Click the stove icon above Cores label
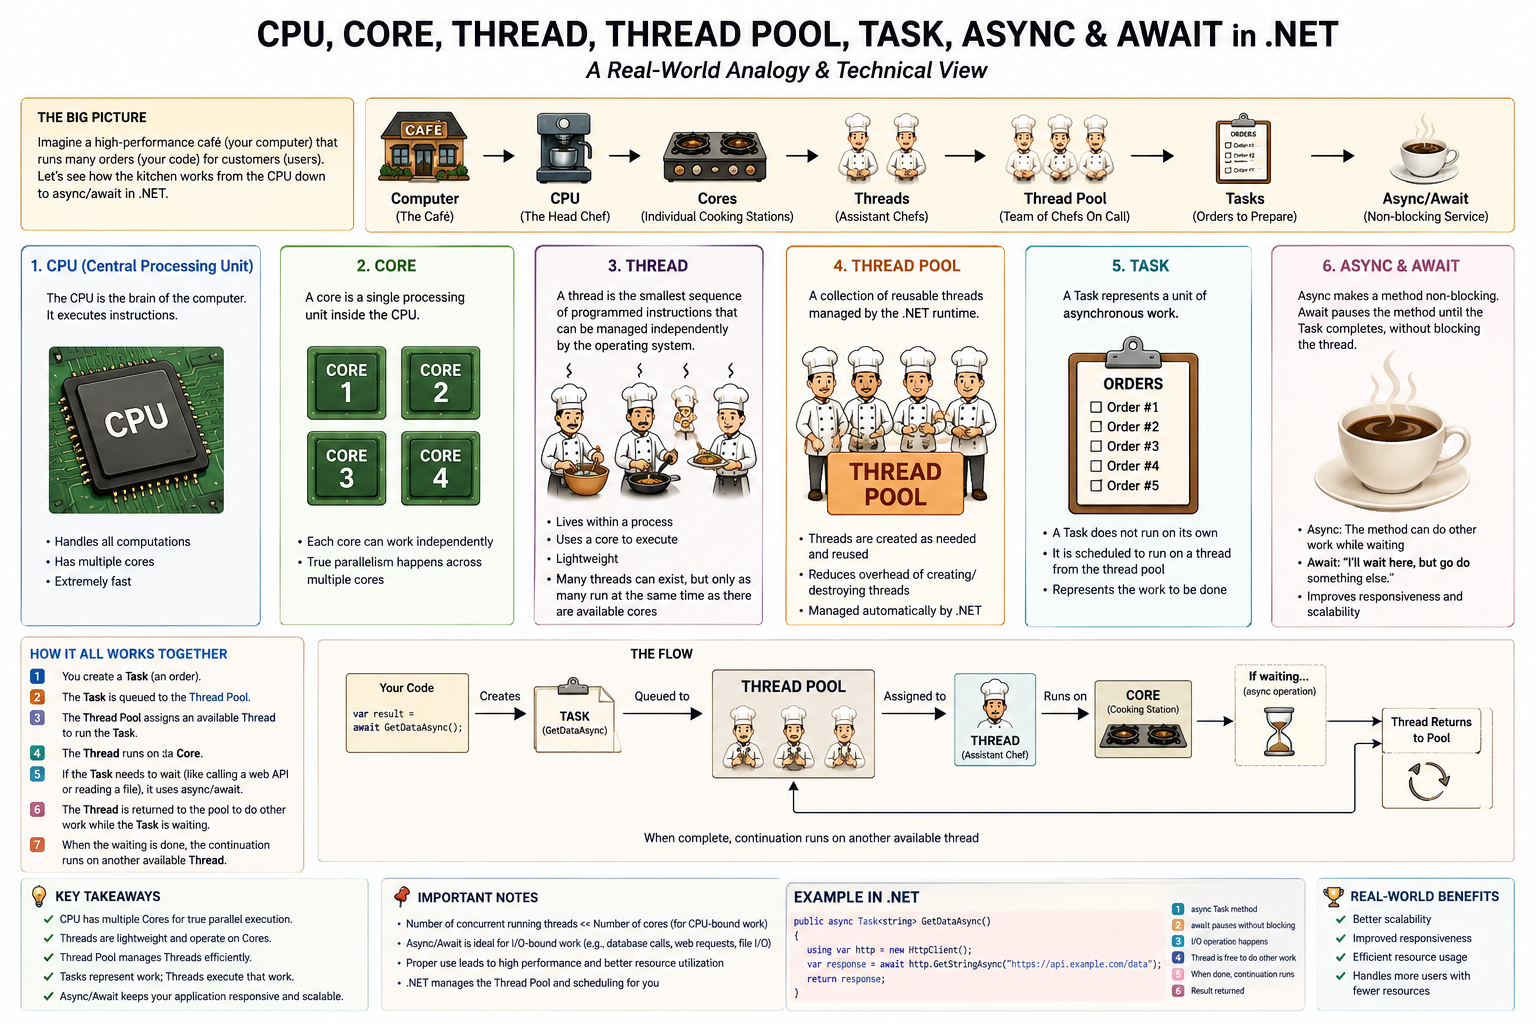 click(715, 156)
